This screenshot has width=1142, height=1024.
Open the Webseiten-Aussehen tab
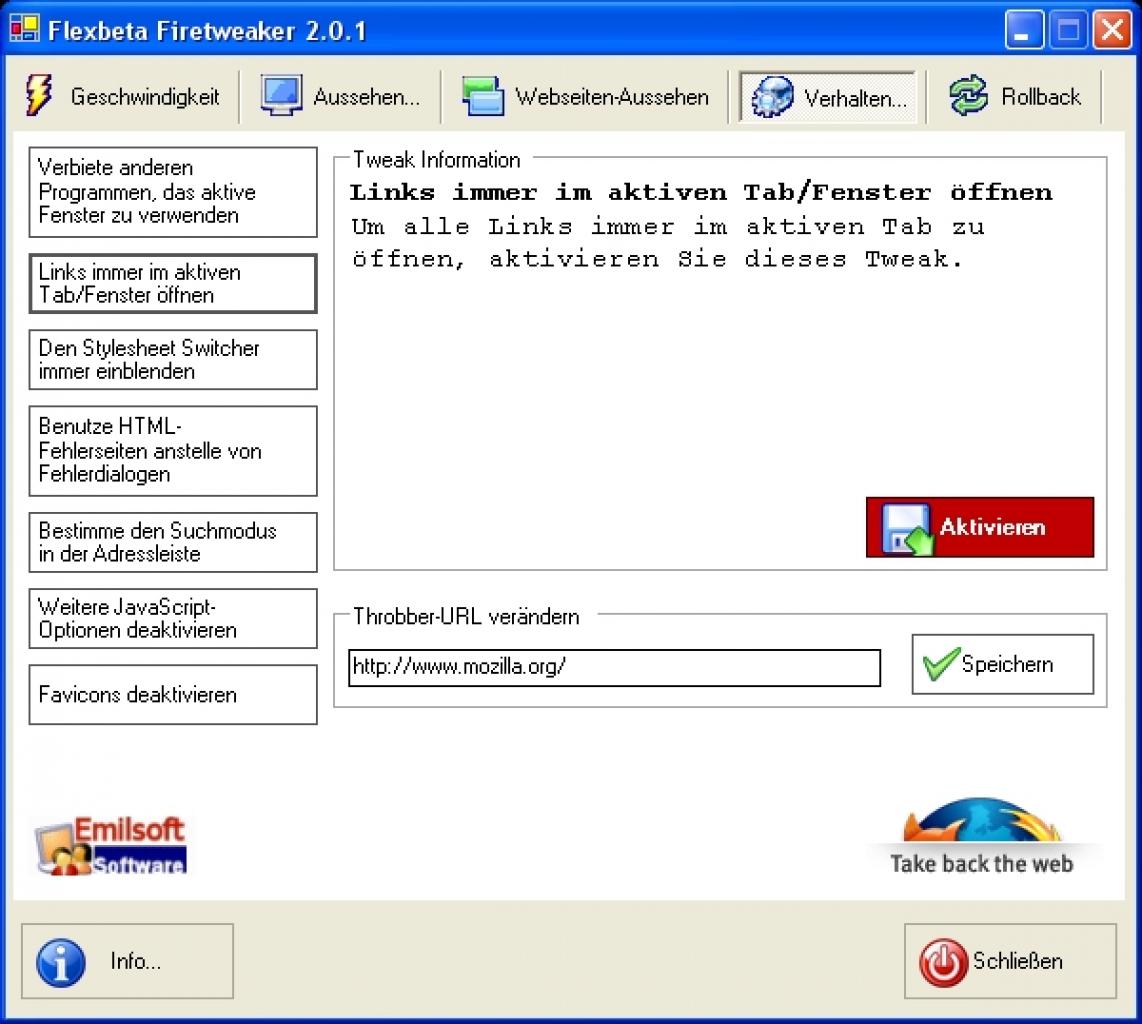585,96
